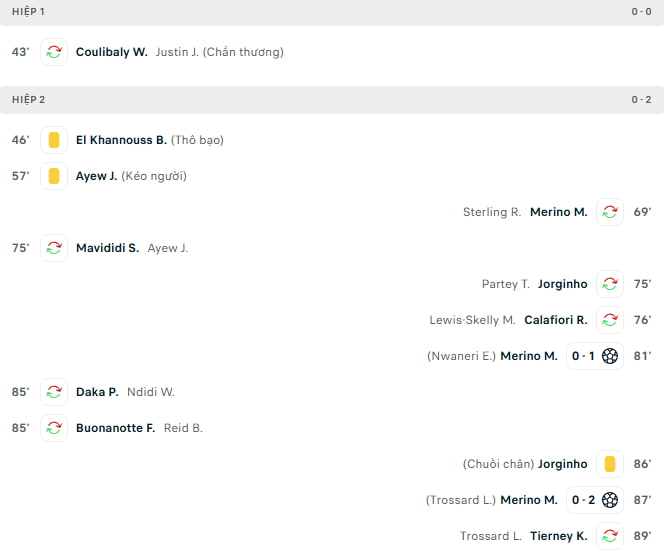Click the 0 - 2 score box
This screenshot has width=666, height=559.
point(582,500)
